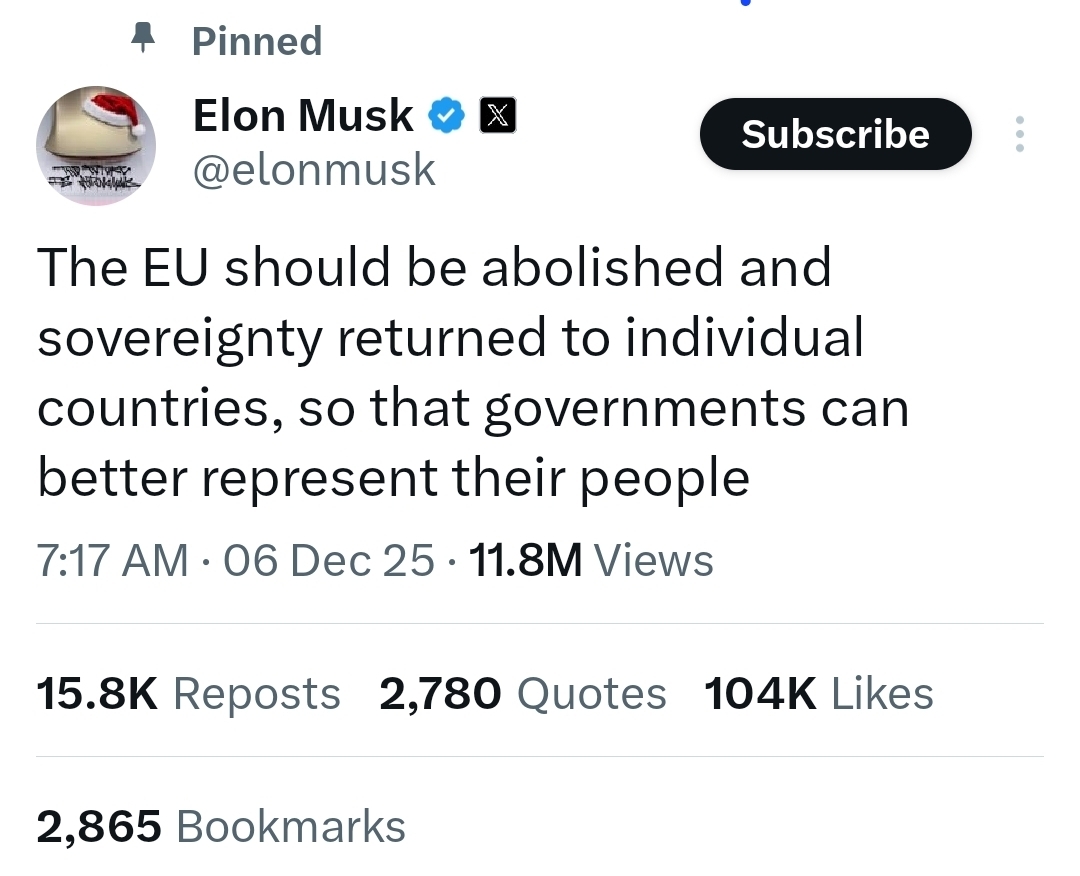Click the word sovereignty in the post

180,339
